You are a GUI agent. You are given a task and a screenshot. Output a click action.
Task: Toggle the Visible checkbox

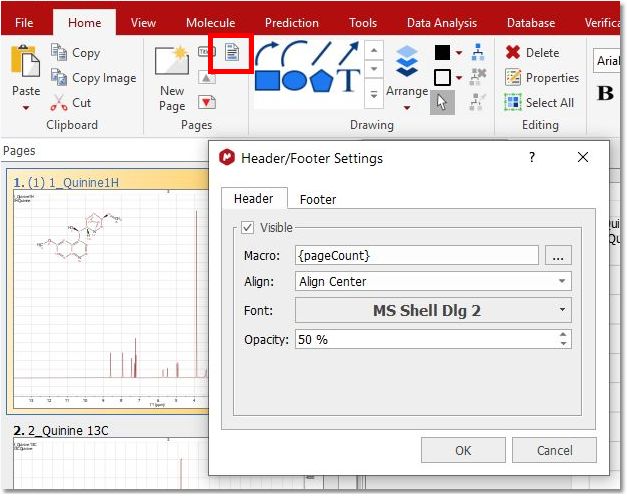[248, 228]
